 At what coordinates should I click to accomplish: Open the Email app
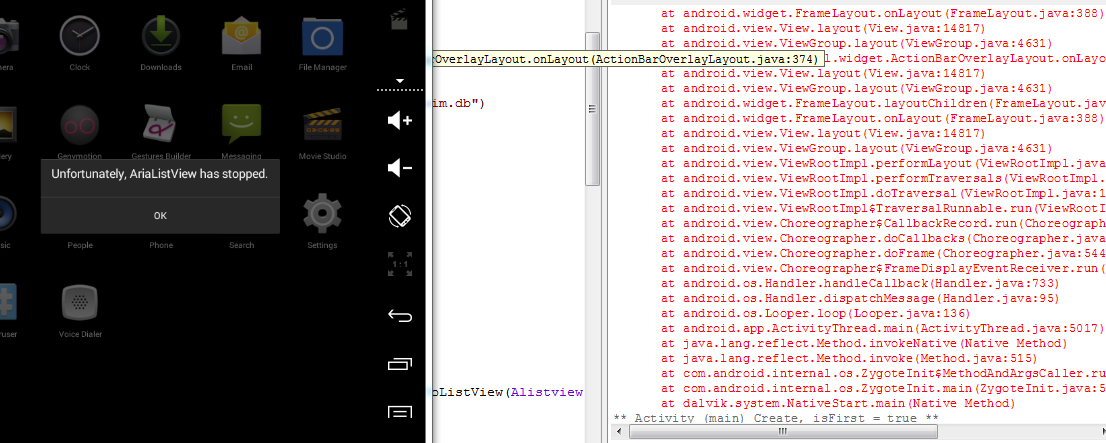[x=241, y=39]
